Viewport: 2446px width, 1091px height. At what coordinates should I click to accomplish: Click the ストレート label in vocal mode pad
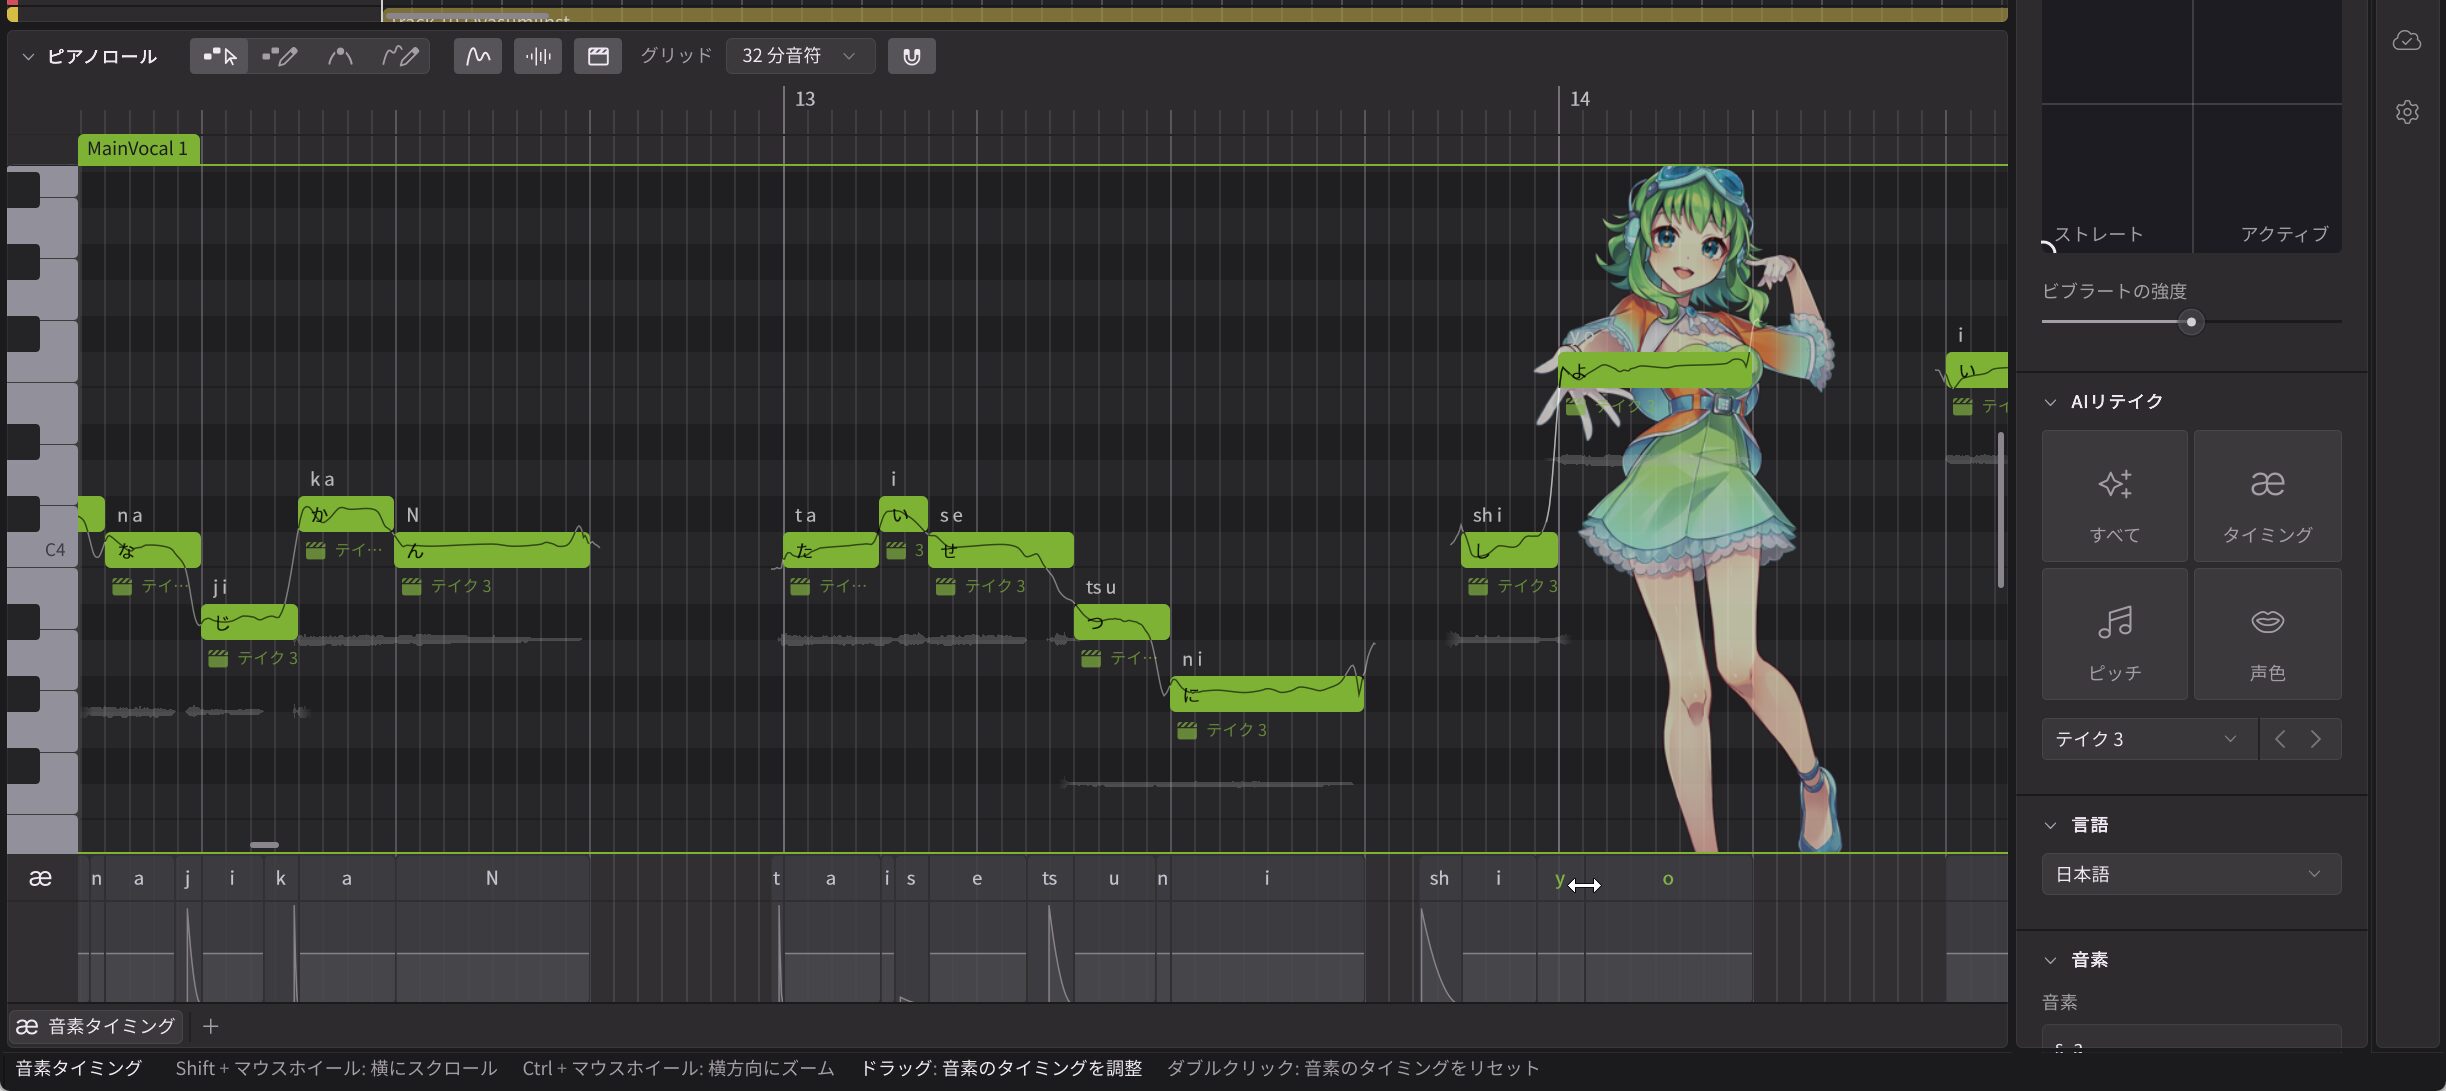[2098, 234]
